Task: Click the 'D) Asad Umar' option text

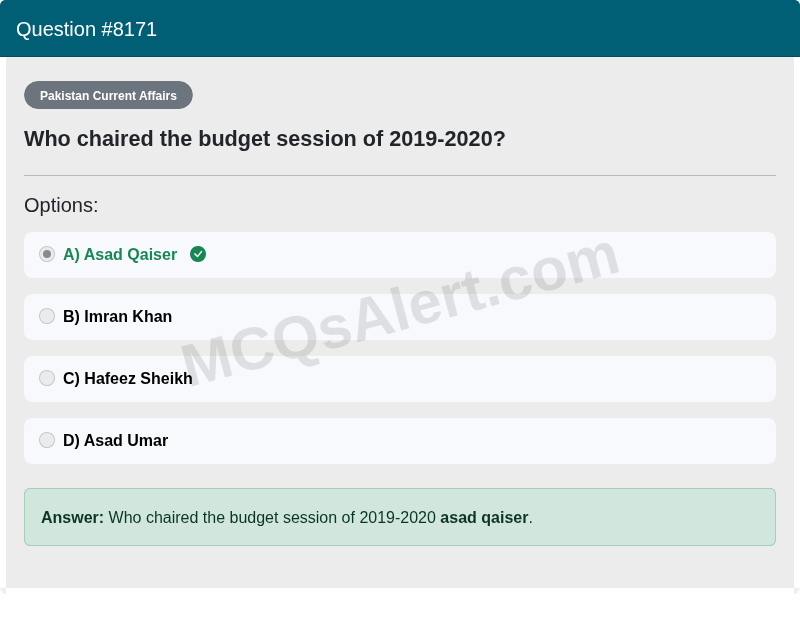Action: (115, 440)
